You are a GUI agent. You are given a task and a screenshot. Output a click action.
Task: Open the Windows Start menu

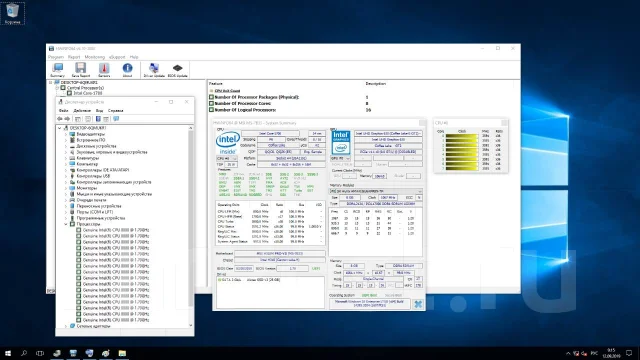(8, 353)
